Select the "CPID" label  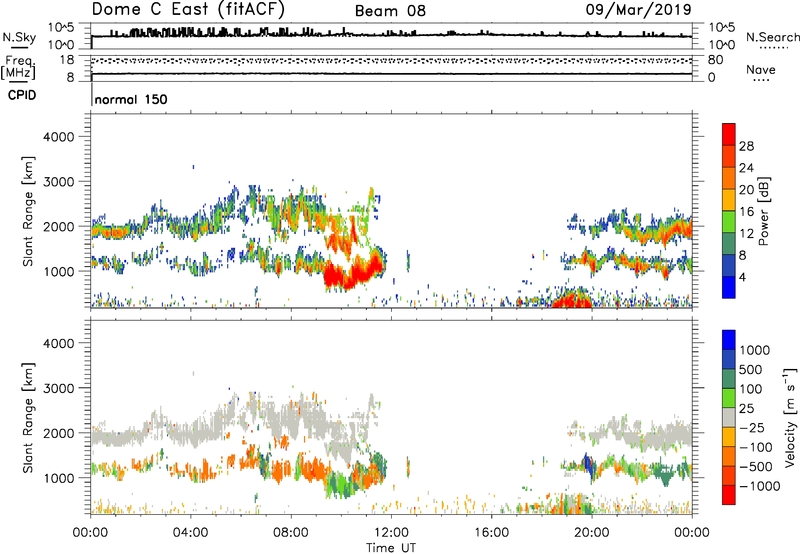click(x=22, y=95)
